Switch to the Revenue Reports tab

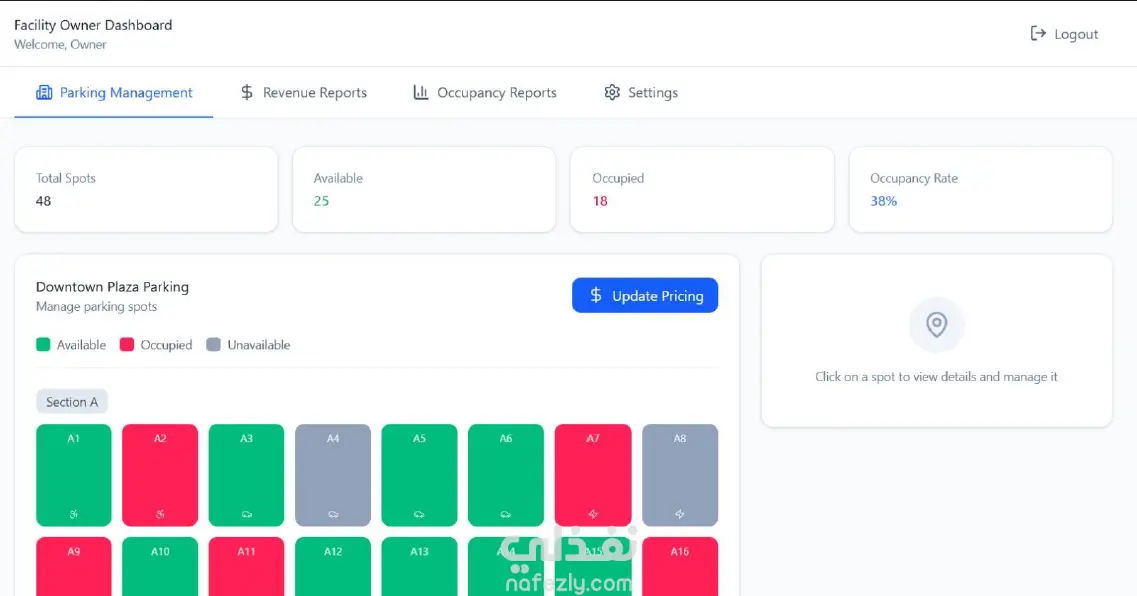pyautogui.click(x=304, y=93)
